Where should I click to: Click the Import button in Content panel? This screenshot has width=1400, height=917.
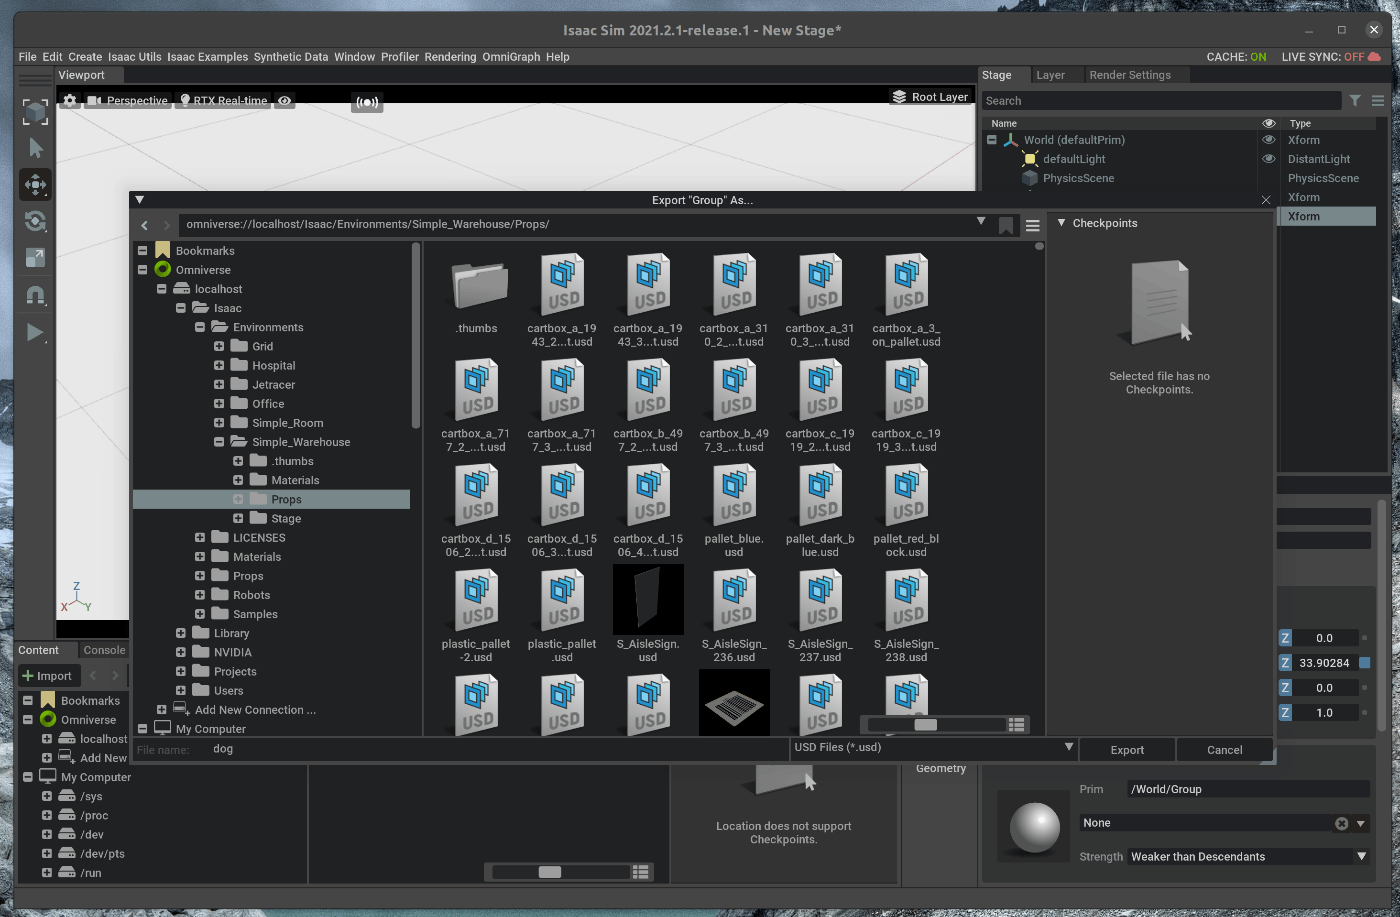click(x=47, y=676)
